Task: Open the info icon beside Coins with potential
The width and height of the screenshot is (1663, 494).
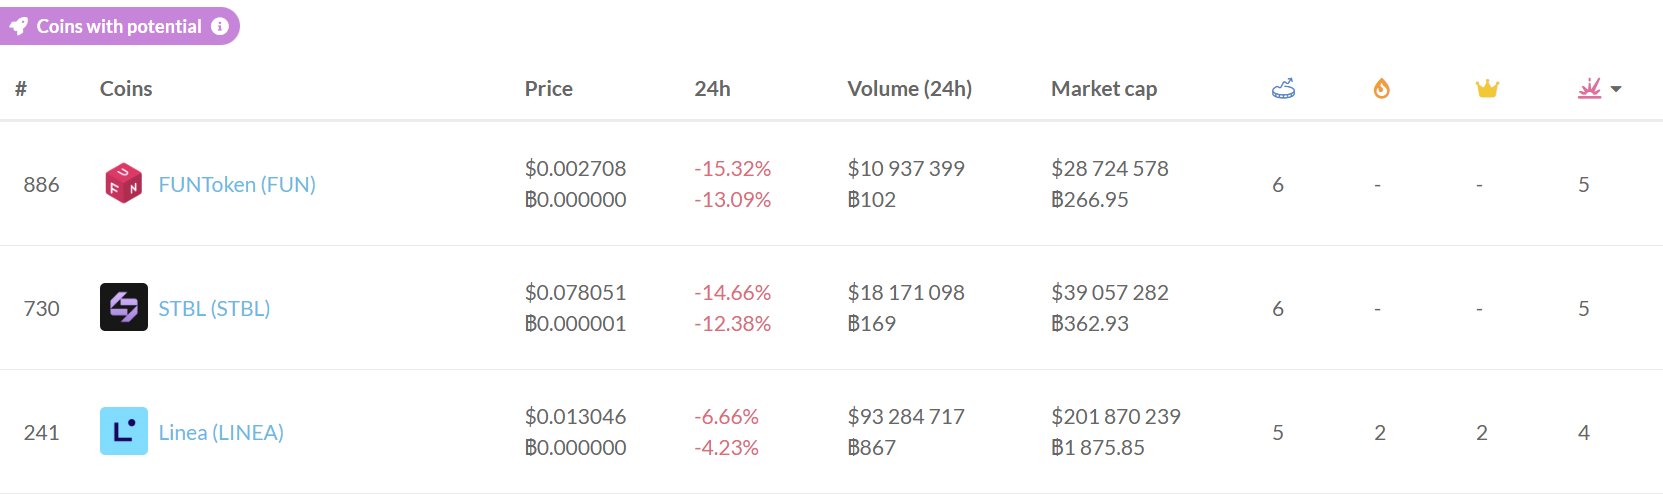Action: pyautogui.click(x=220, y=27)
